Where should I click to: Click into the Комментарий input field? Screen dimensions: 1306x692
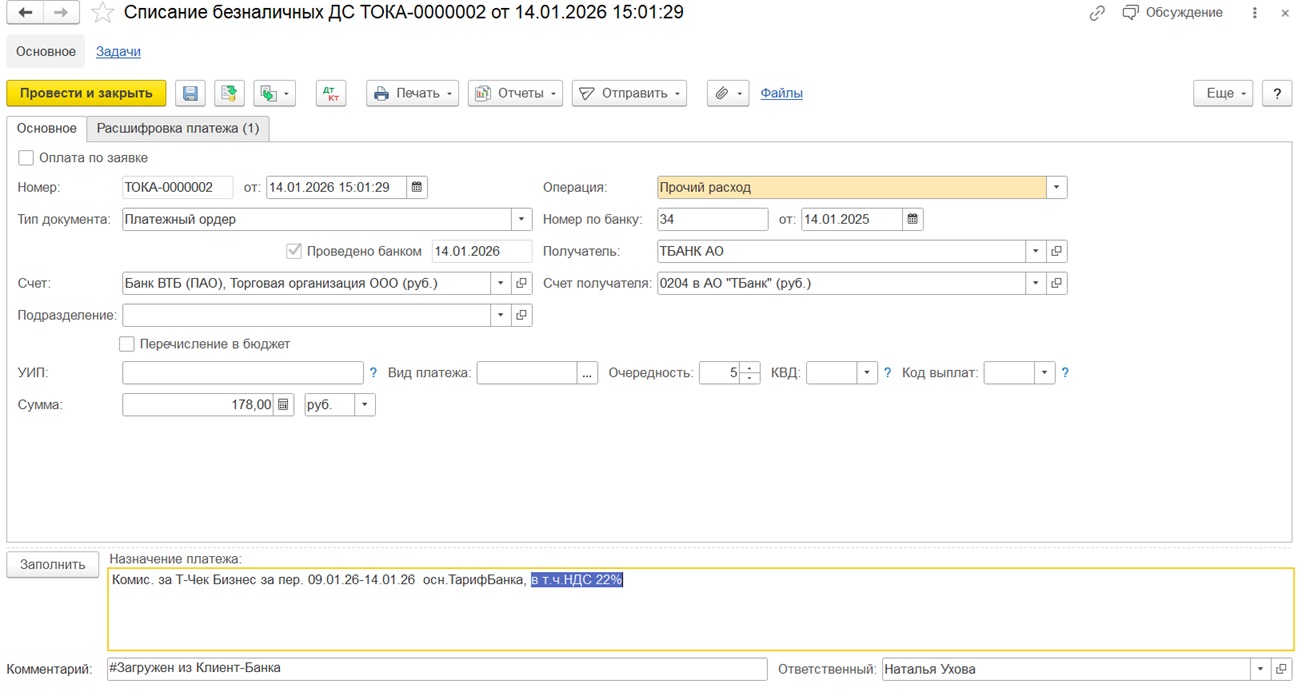point(436,669)
